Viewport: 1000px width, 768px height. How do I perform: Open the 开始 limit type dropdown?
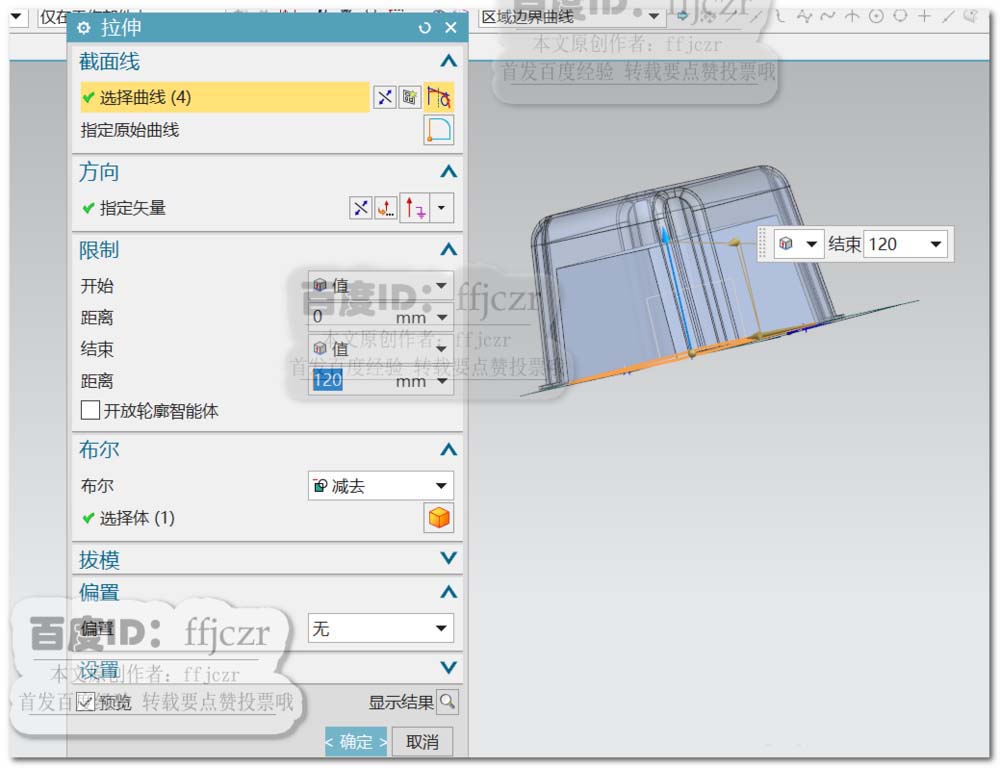click(x=381, y=285)
